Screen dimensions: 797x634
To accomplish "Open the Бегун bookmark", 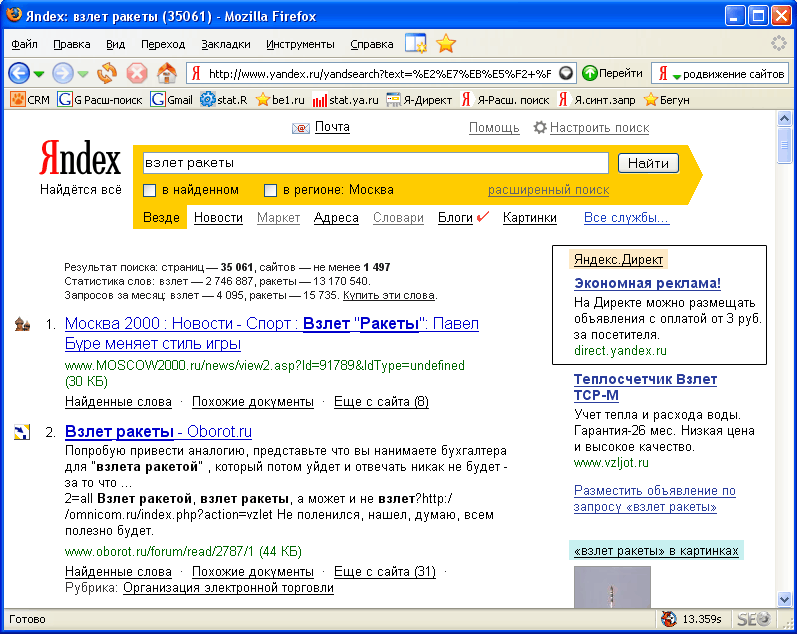I will 666,100.
